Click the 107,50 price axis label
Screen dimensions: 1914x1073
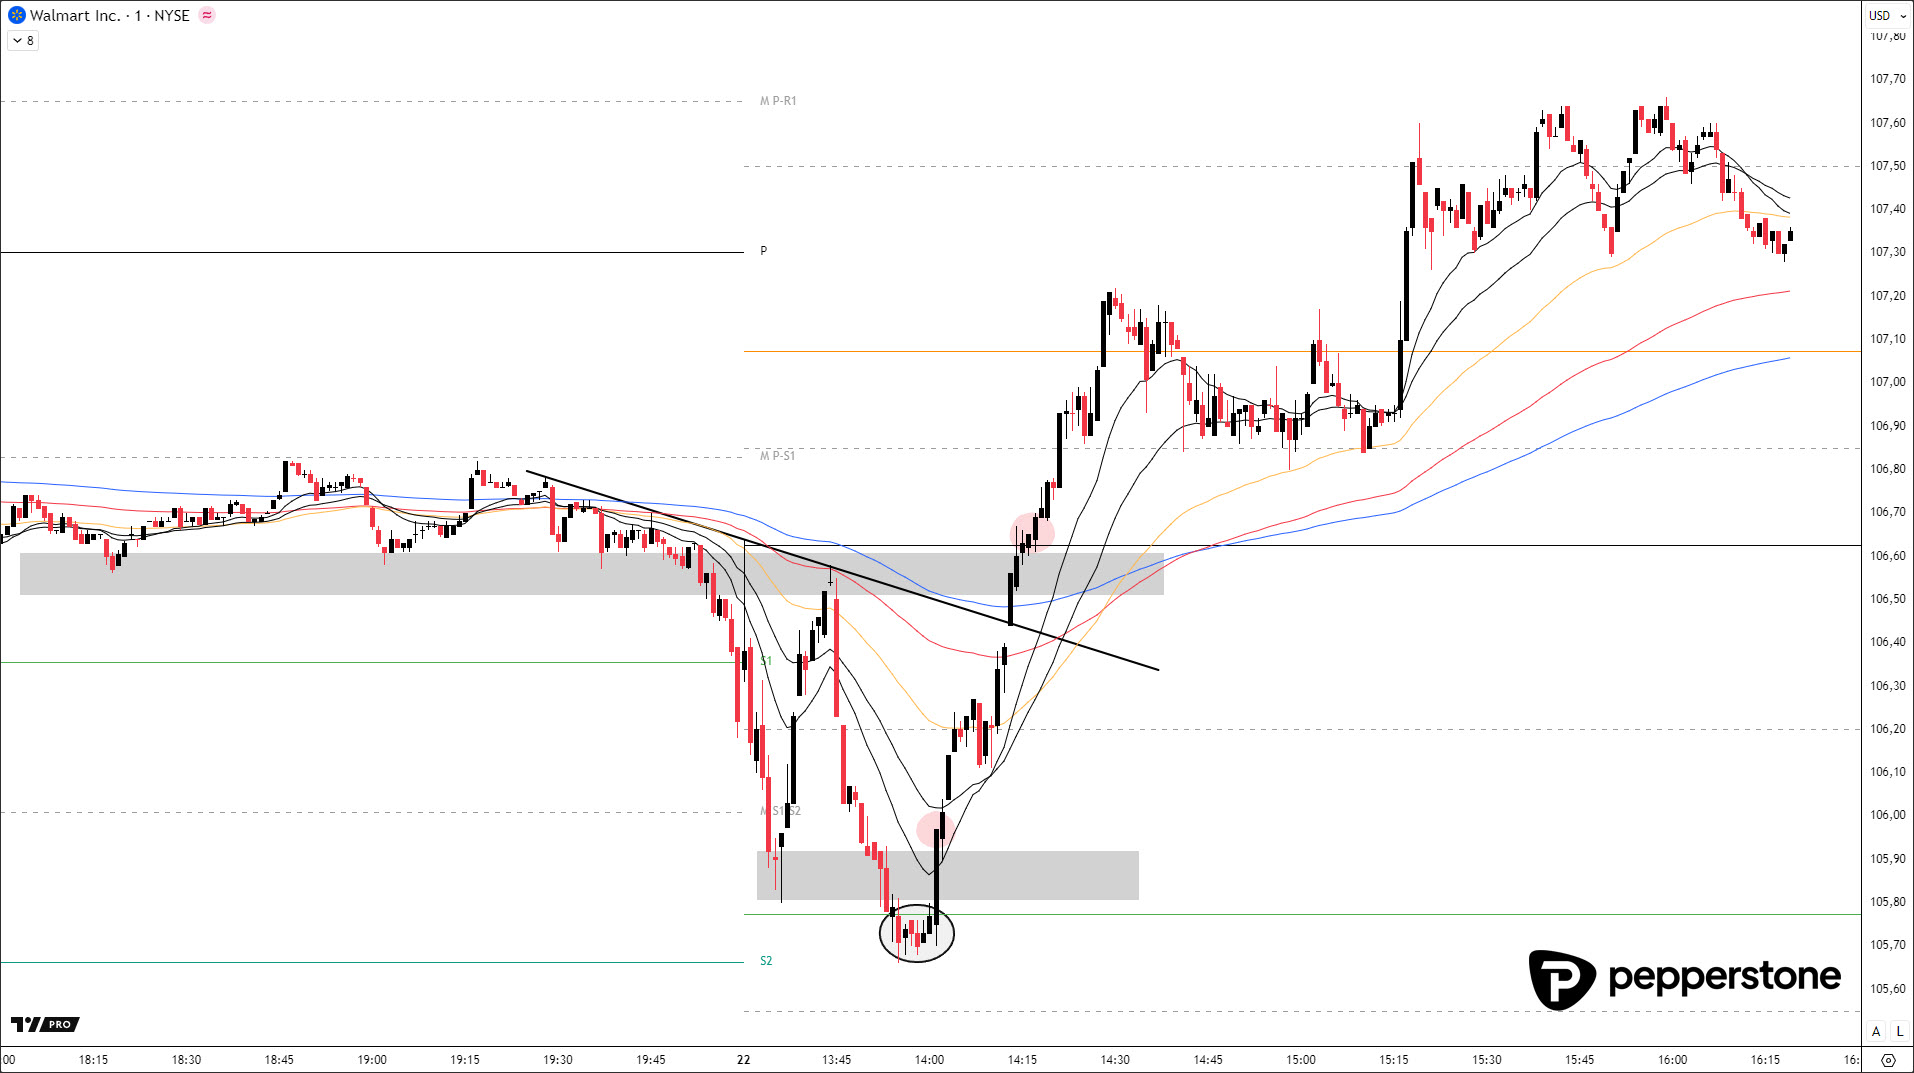1888,166
